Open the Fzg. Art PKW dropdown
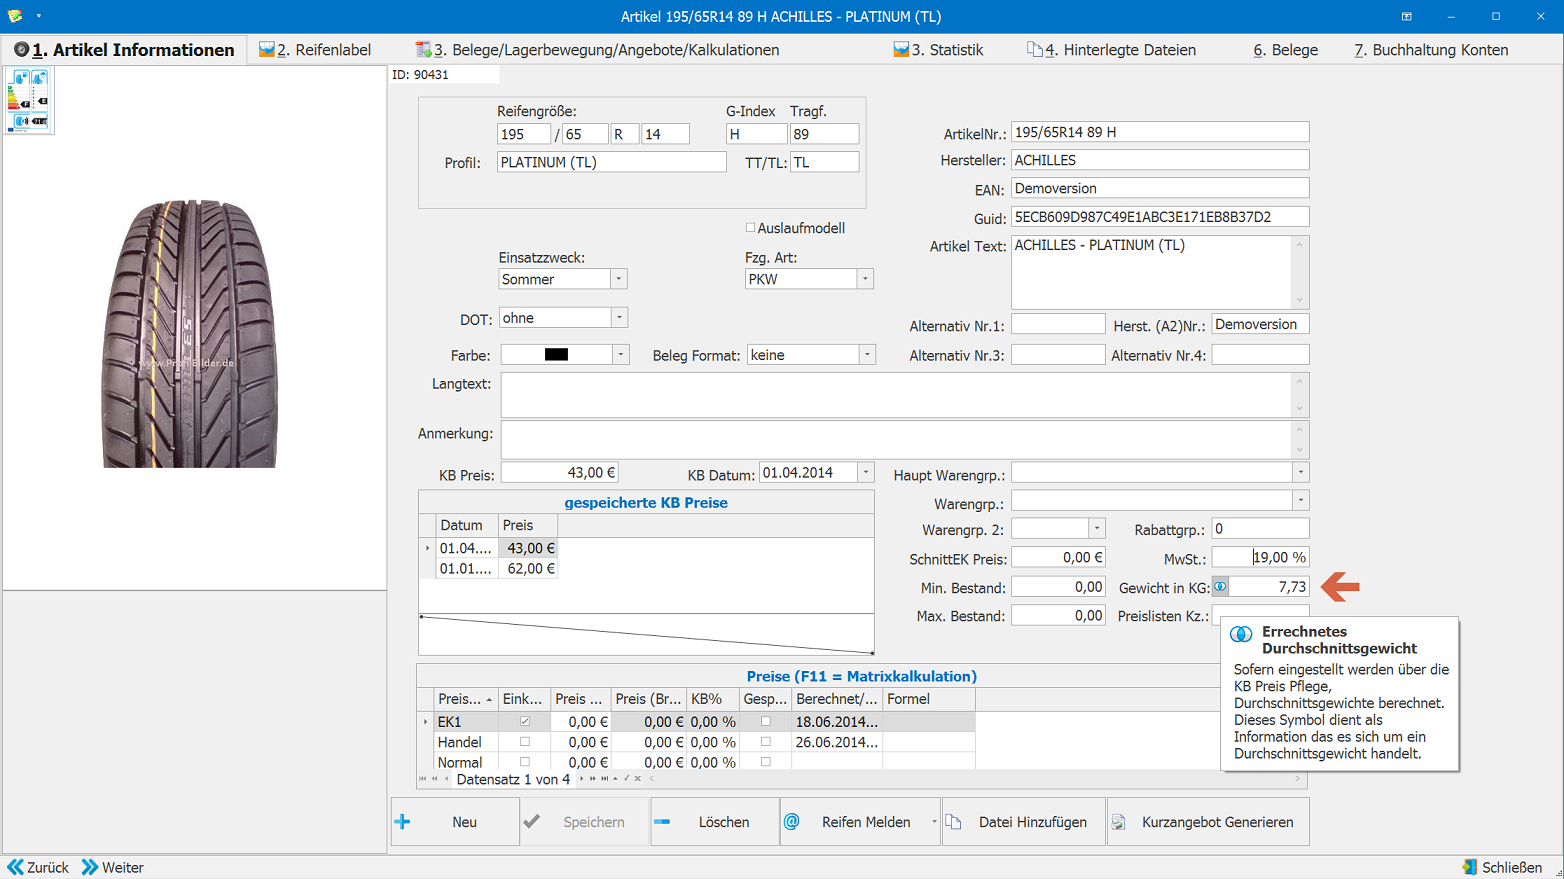Image resolution: width=1564 pixels, height=879 pixels. [865, 279]
